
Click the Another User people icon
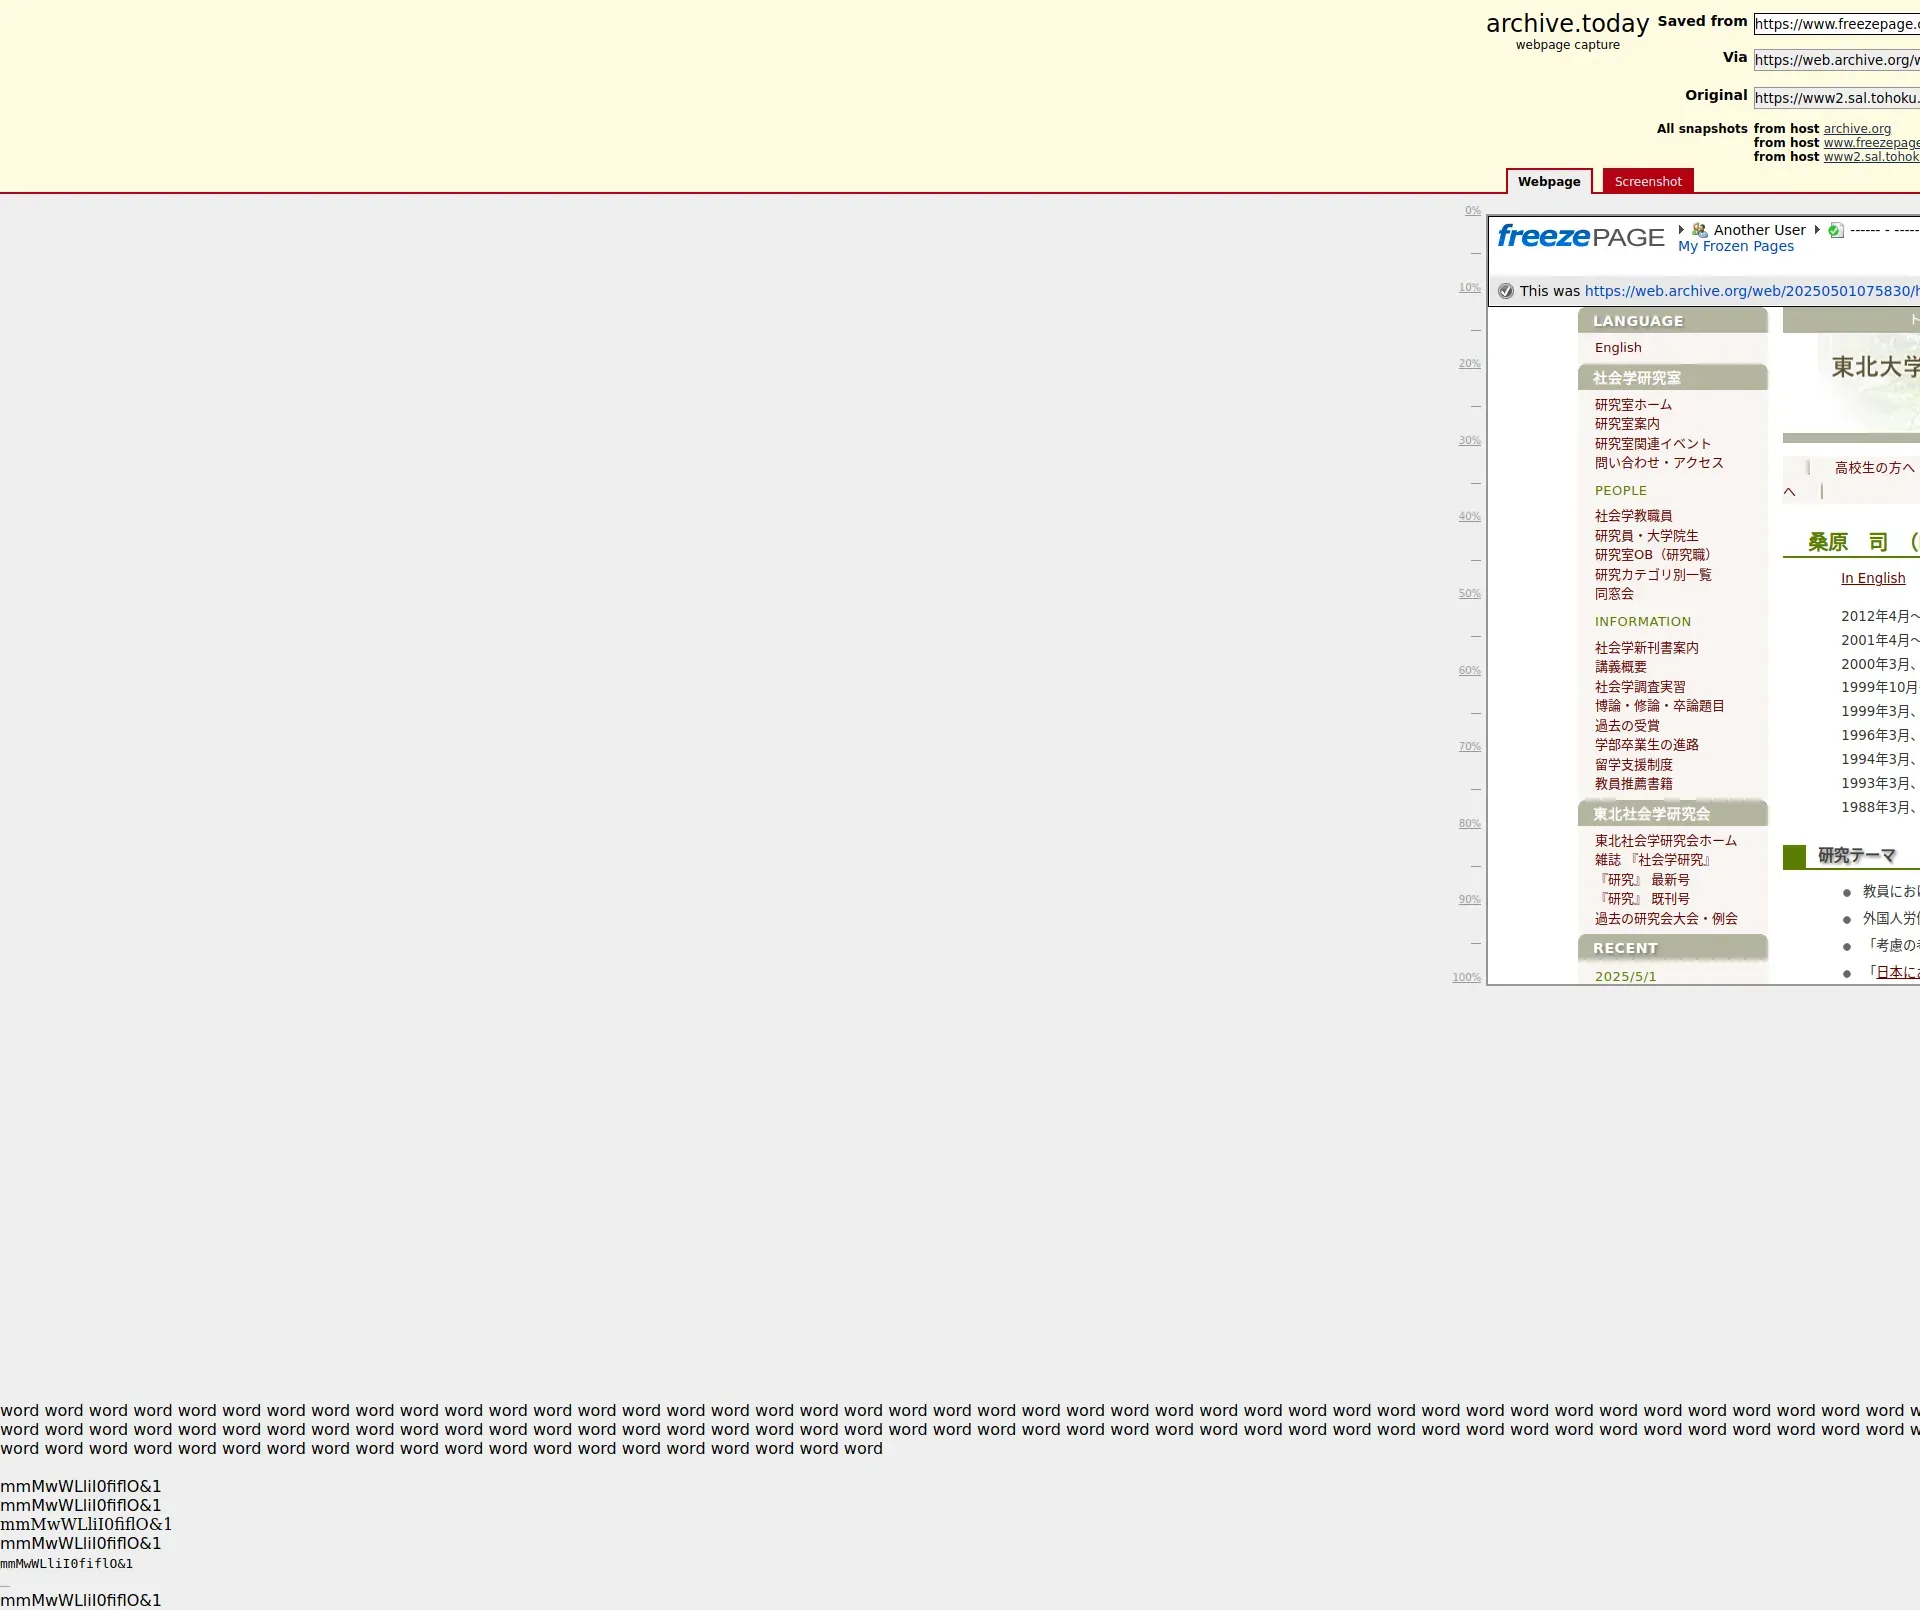coord(1699,230)
